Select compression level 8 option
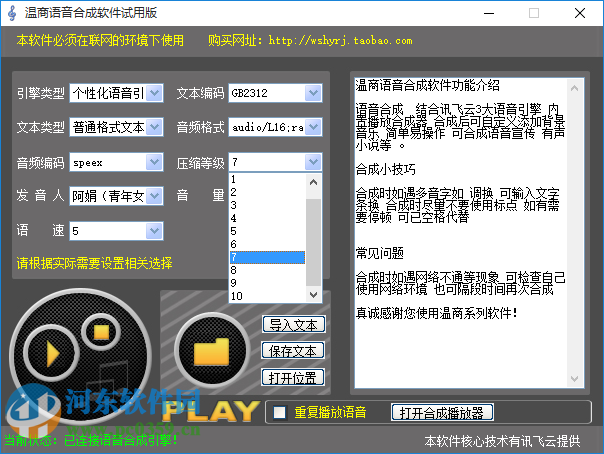 (267, 270)
